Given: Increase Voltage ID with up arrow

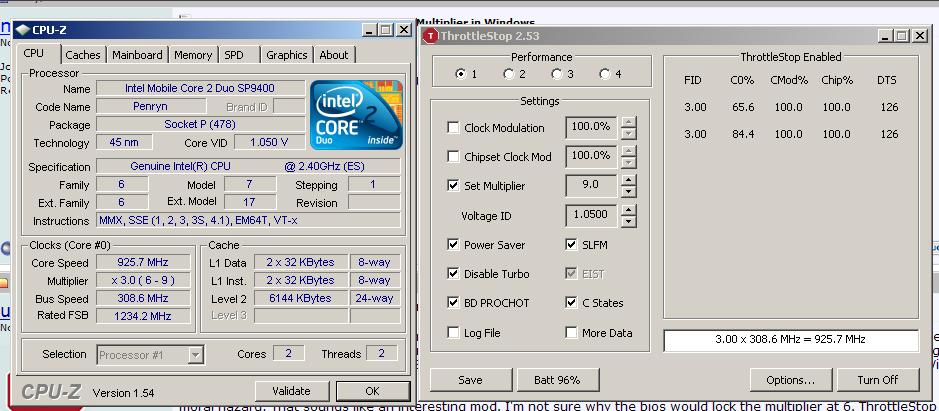Looking at the screenshot, I should point(628,210).
